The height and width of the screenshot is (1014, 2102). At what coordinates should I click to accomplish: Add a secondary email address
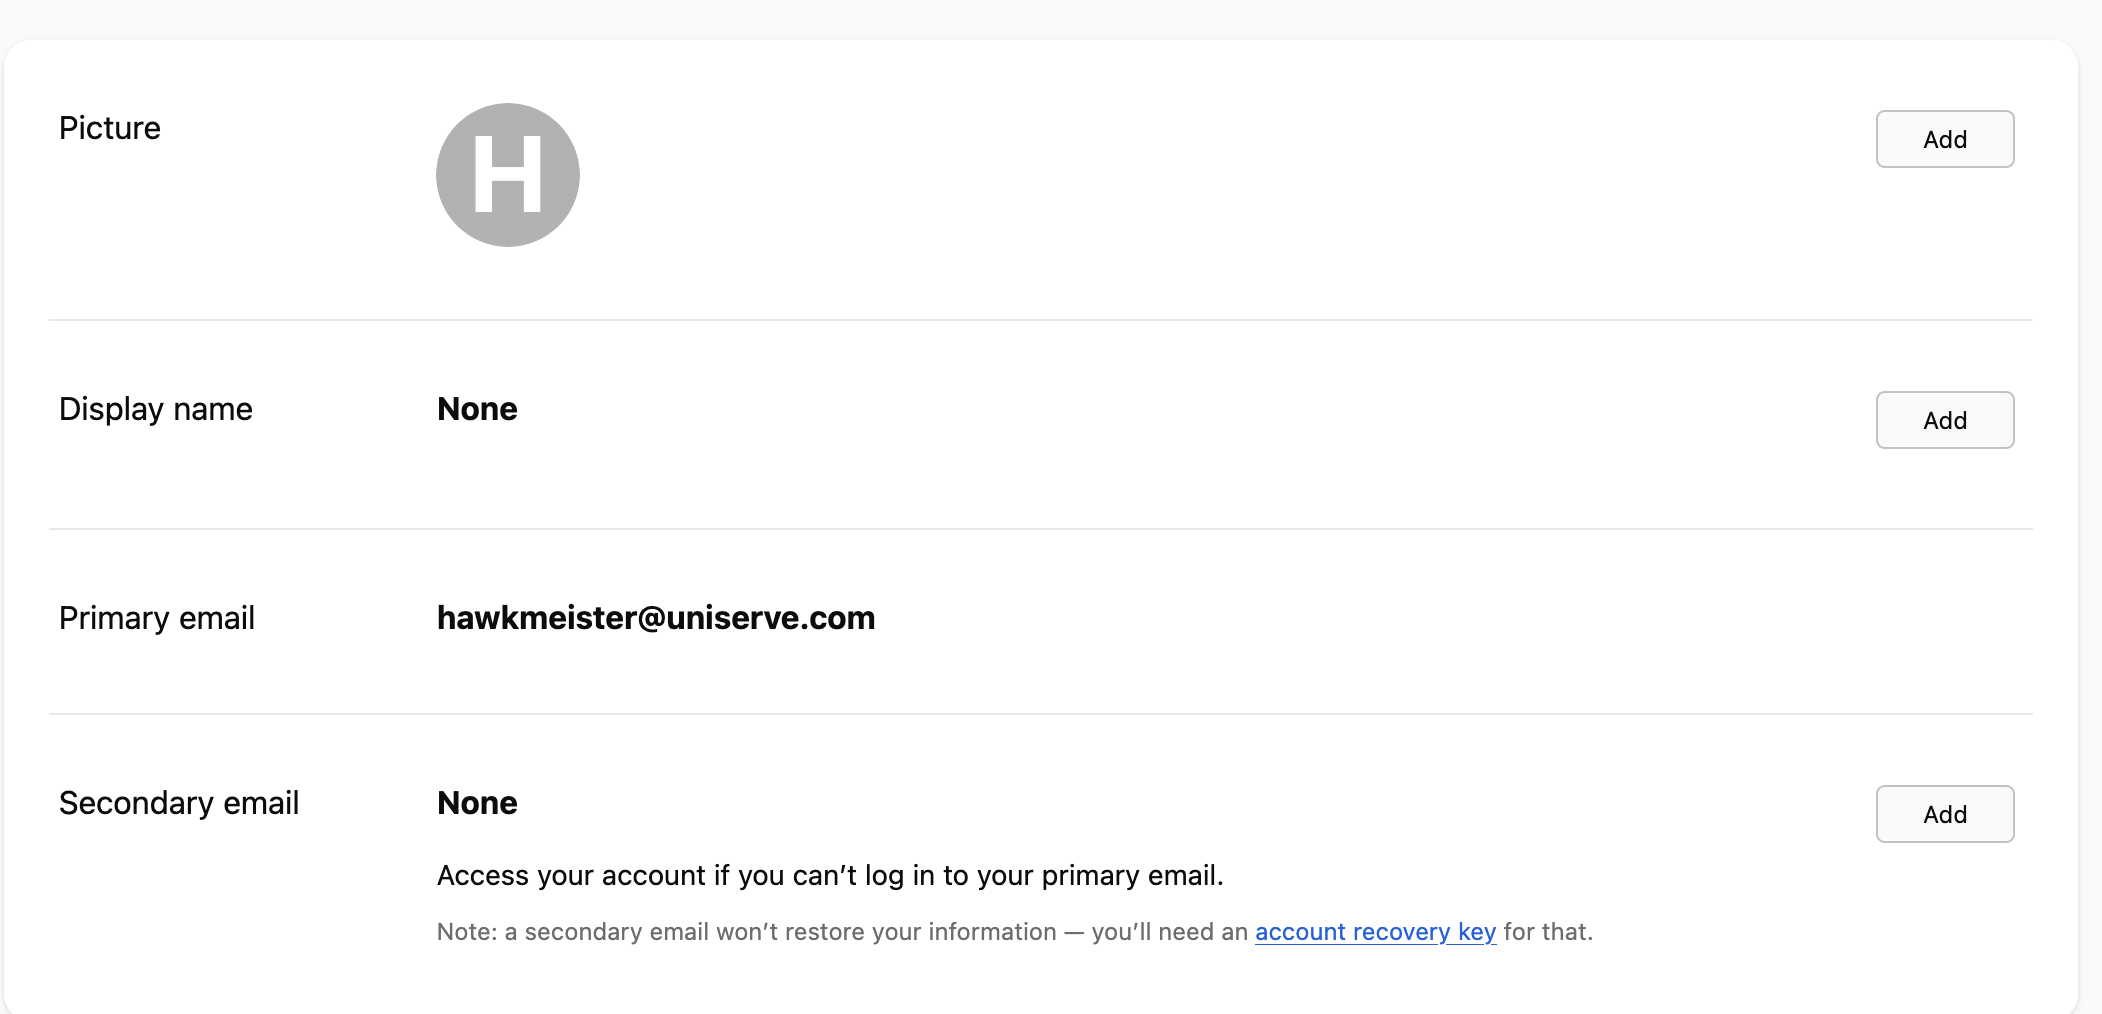click(x=1944, y=814)
